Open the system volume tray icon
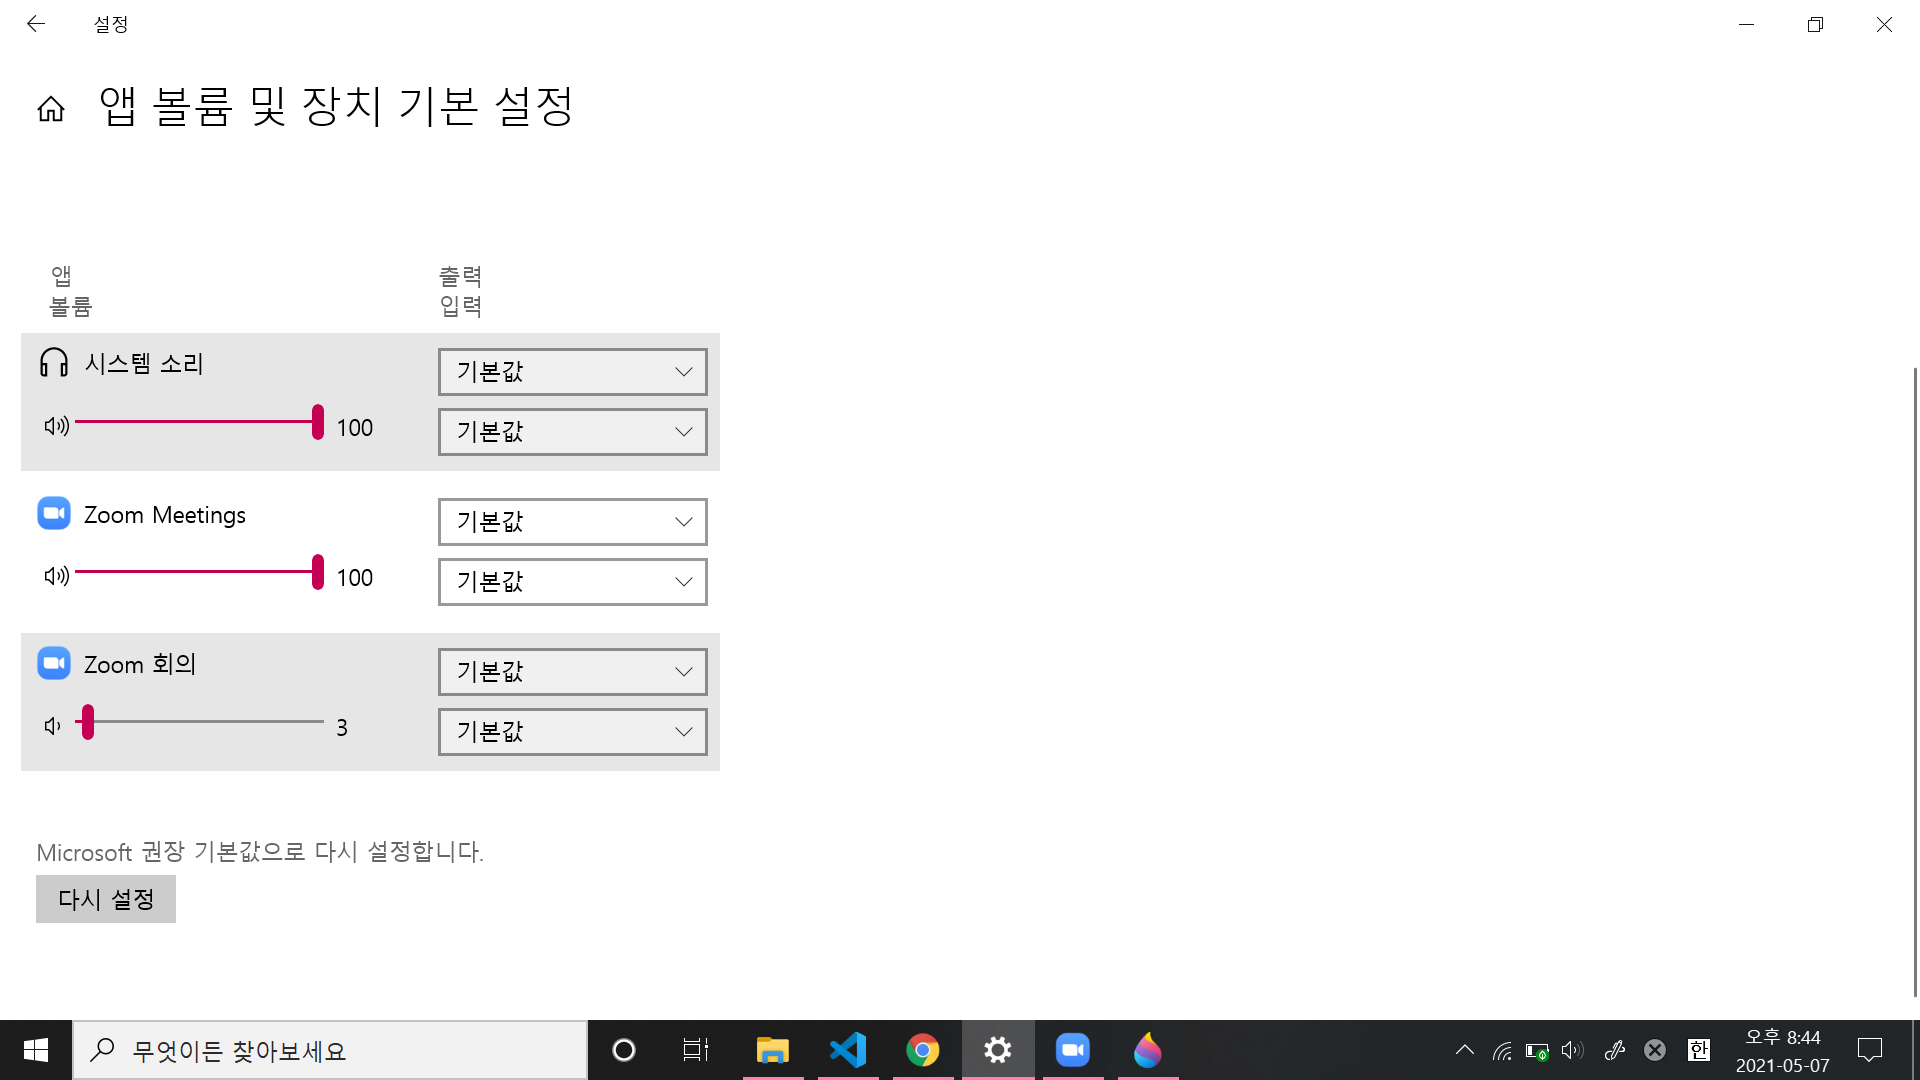The image size is (1920, 1080). click(1573, 1050)
